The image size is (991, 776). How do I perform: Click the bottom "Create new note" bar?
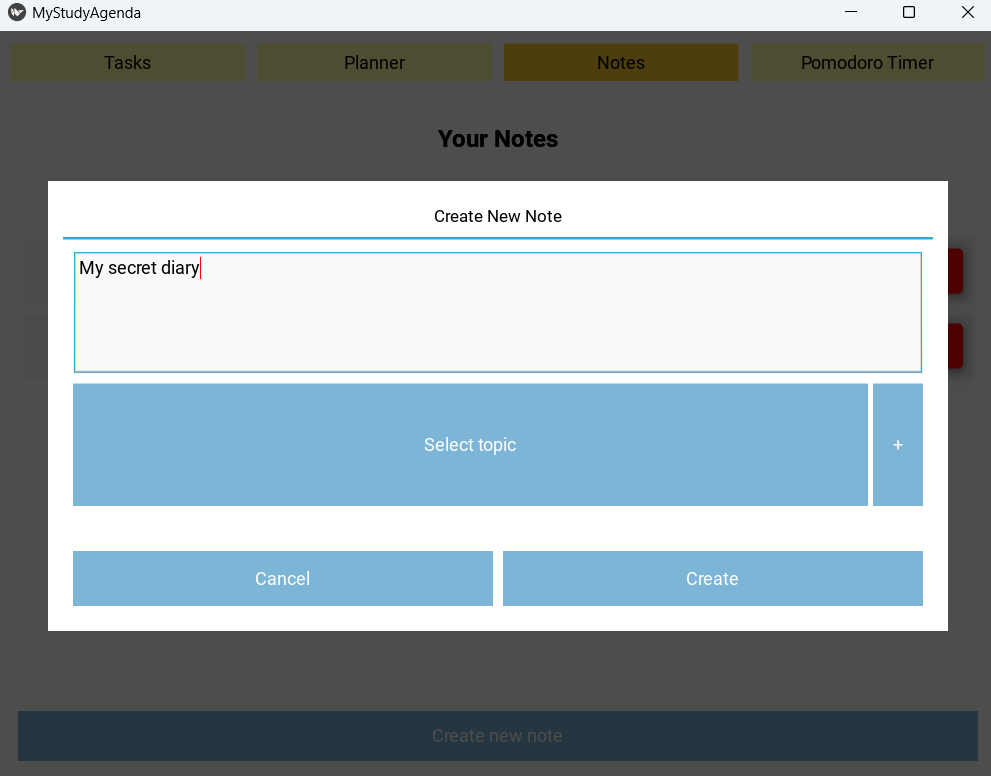click(497, 736)
